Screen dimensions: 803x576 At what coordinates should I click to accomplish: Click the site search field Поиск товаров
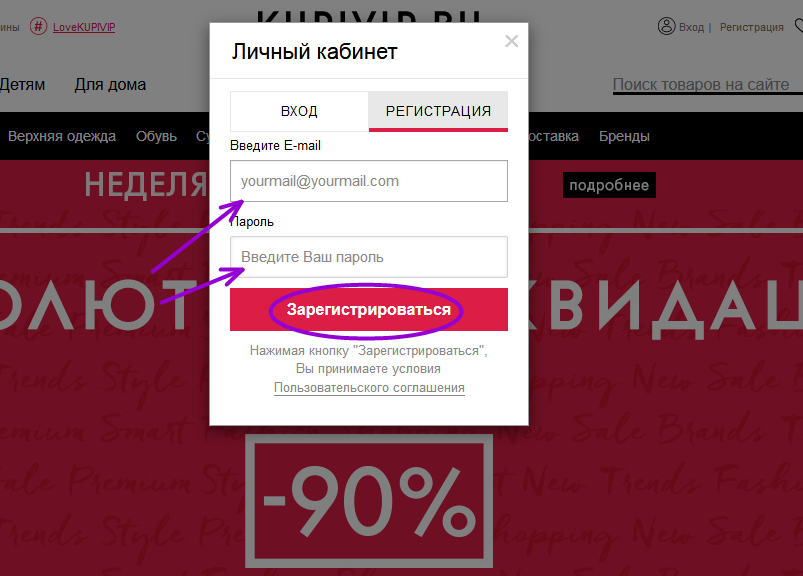click(x=707, y=84)
